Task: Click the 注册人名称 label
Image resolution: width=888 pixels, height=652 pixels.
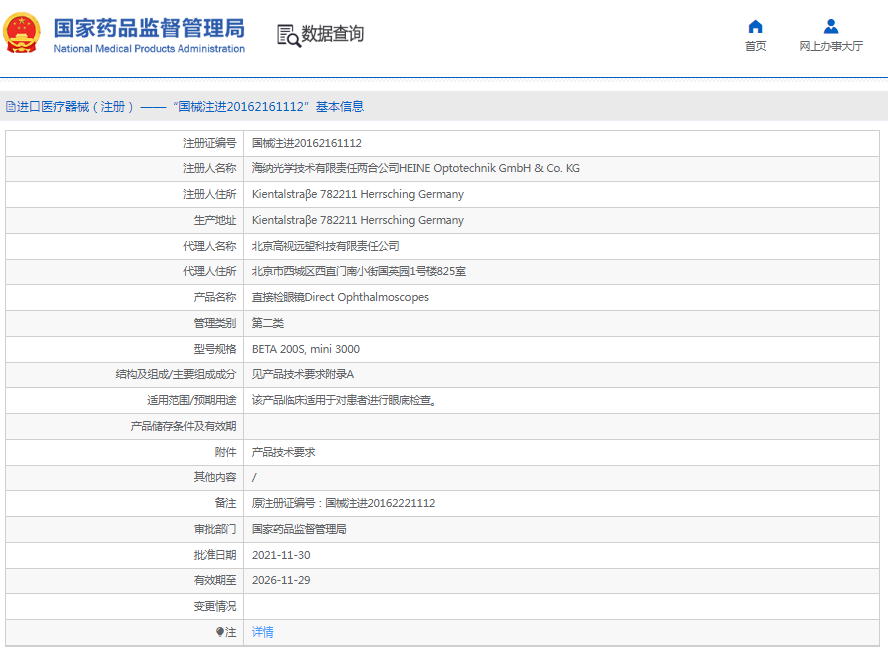Action: [210, 168]
